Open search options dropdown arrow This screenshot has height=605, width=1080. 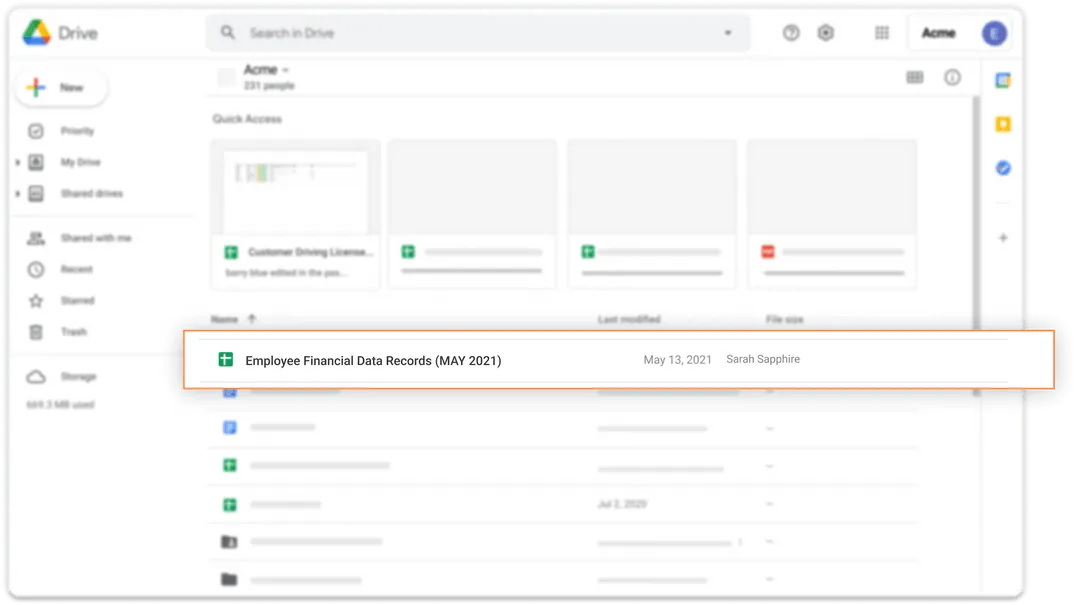click(727, 32)
